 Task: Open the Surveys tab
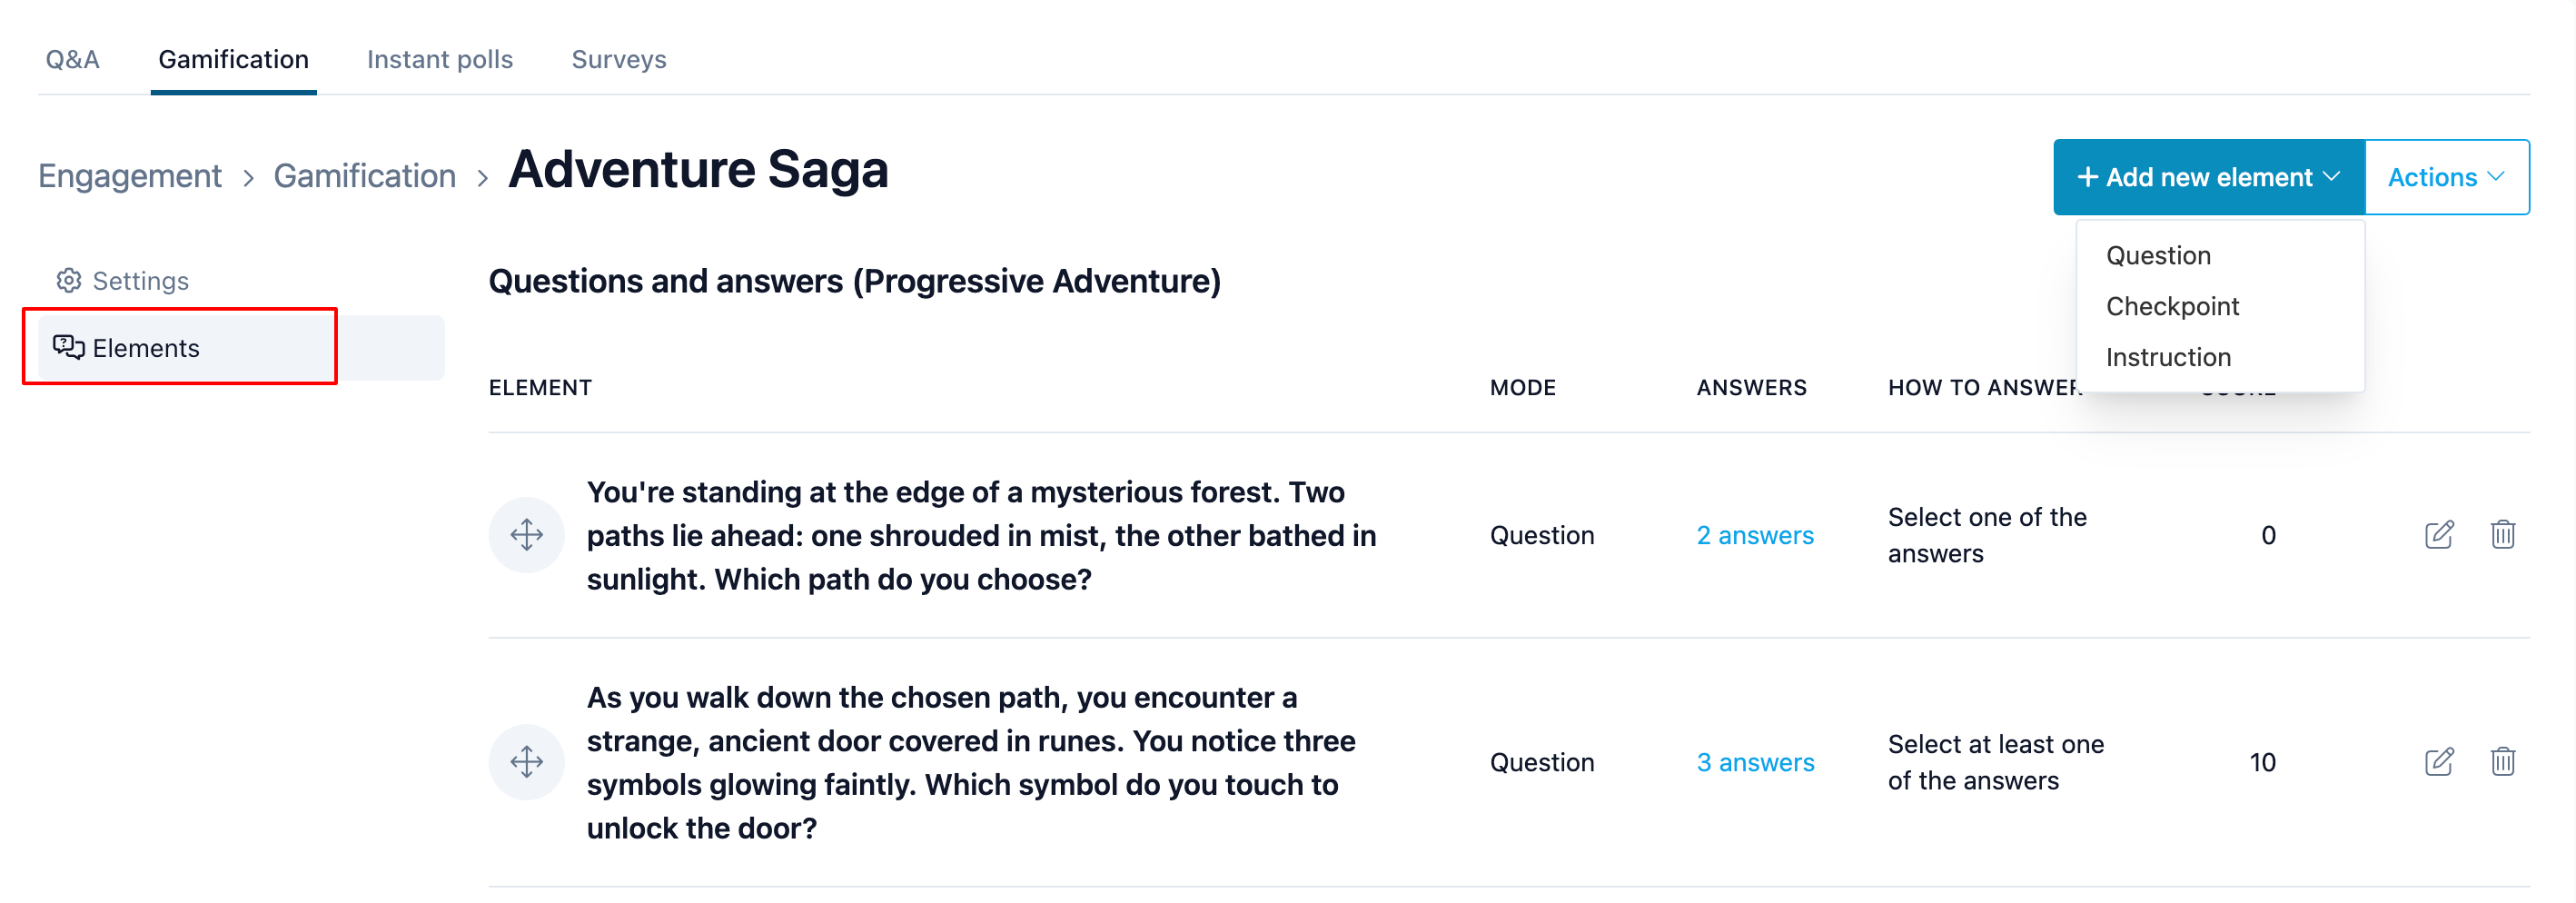click(x=618, y=60)
